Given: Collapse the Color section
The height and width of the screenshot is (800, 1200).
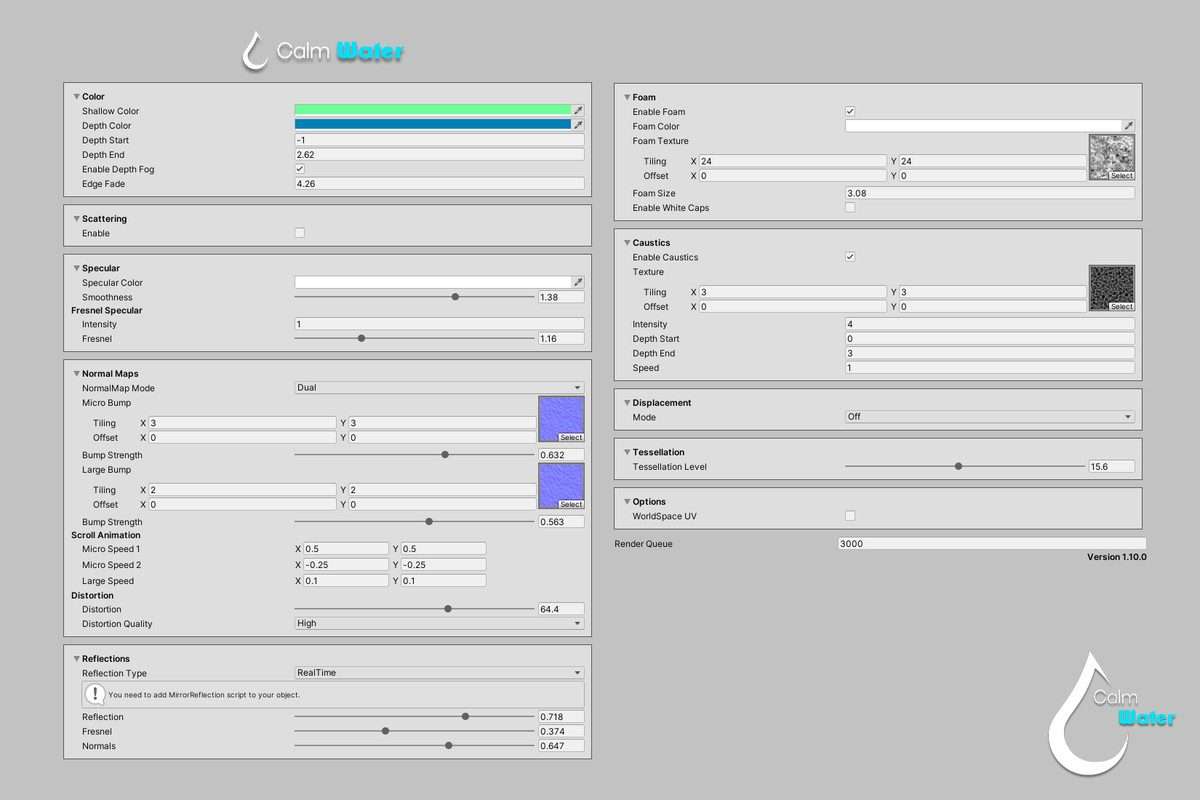Looking at the screenshot, I should click(x=76, y=97).
